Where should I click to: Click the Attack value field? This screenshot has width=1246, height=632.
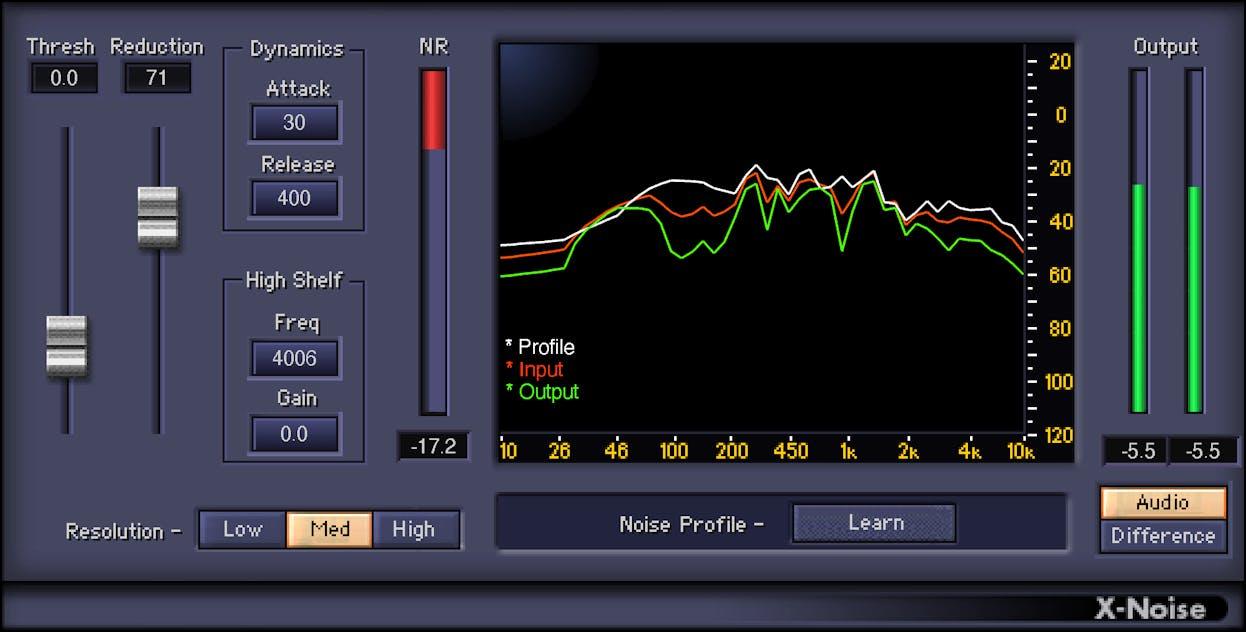coord(294,123)
